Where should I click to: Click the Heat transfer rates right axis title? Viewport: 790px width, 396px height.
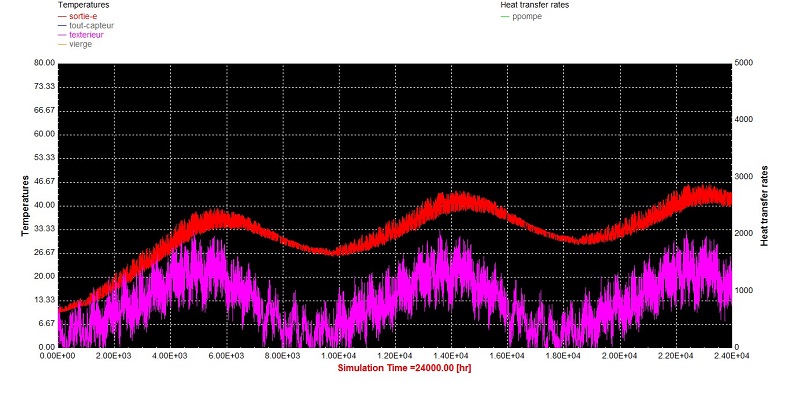[764, 206]
